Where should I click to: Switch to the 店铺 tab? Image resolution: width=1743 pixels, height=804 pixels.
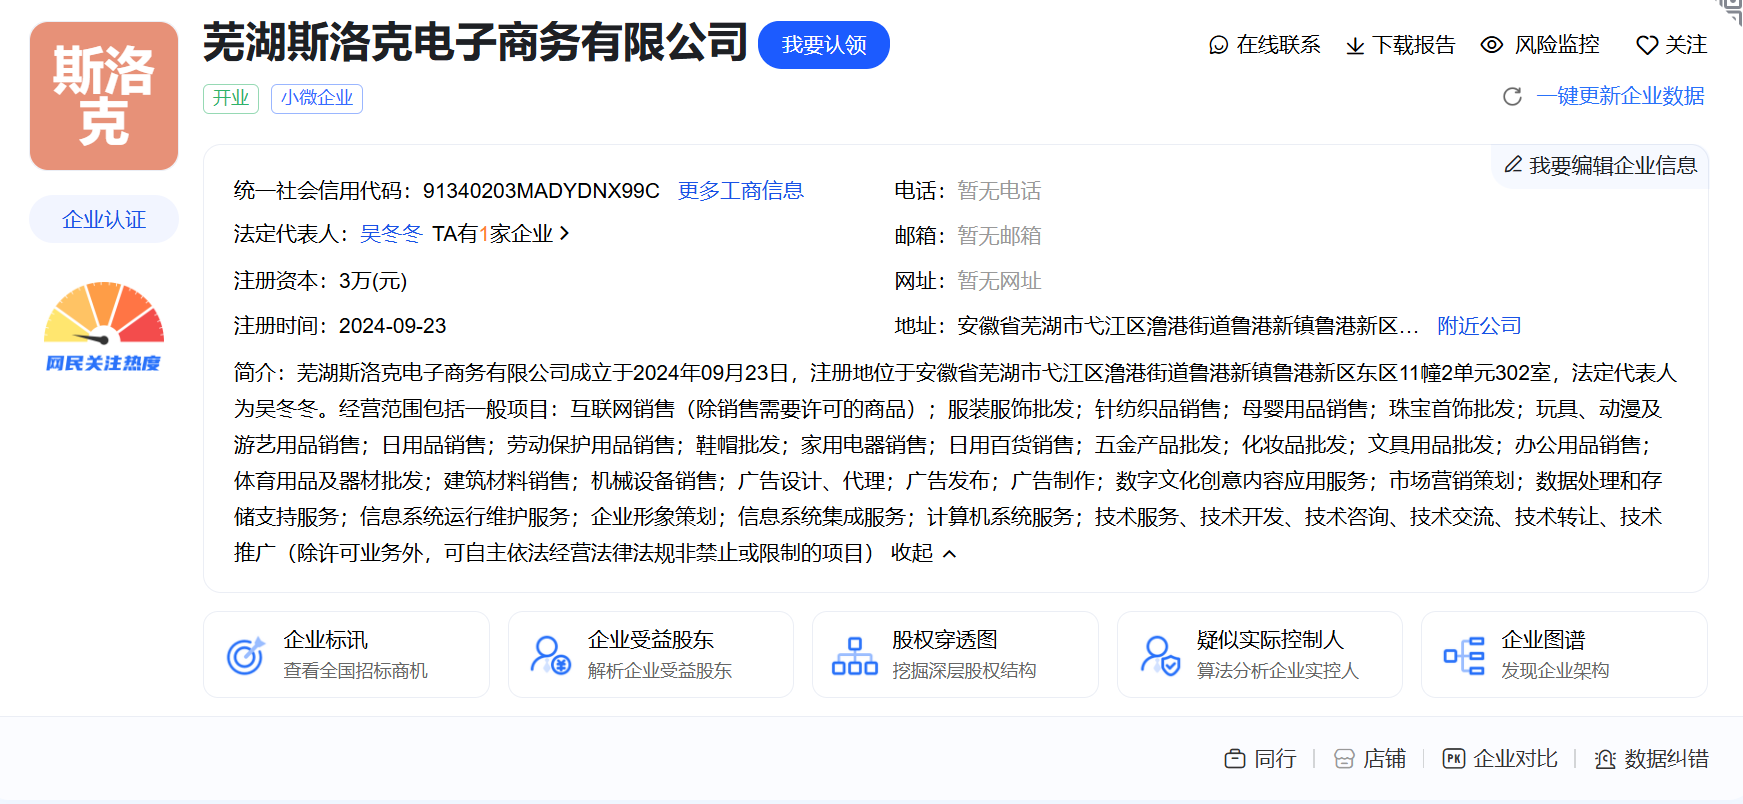[x=1385, y=759]
